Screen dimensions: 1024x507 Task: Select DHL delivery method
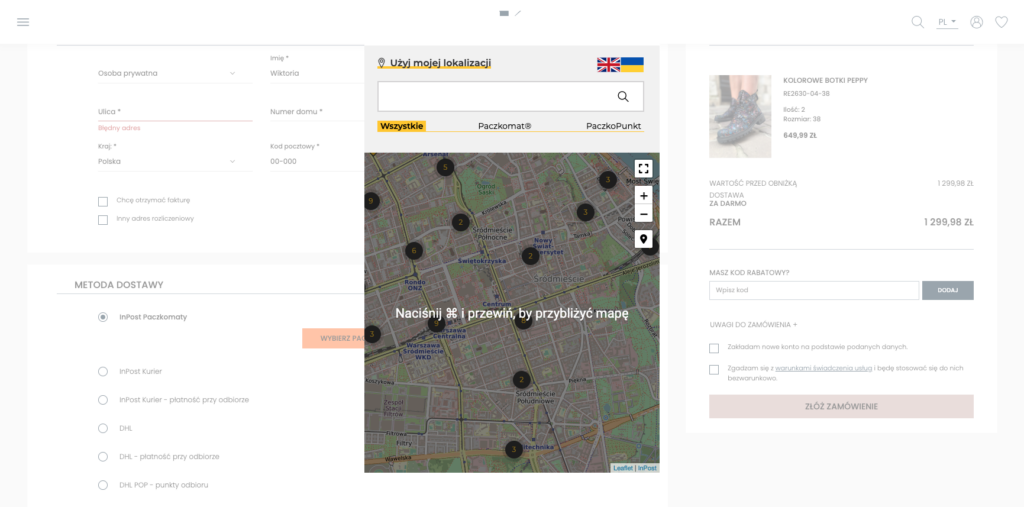[103, 428]
